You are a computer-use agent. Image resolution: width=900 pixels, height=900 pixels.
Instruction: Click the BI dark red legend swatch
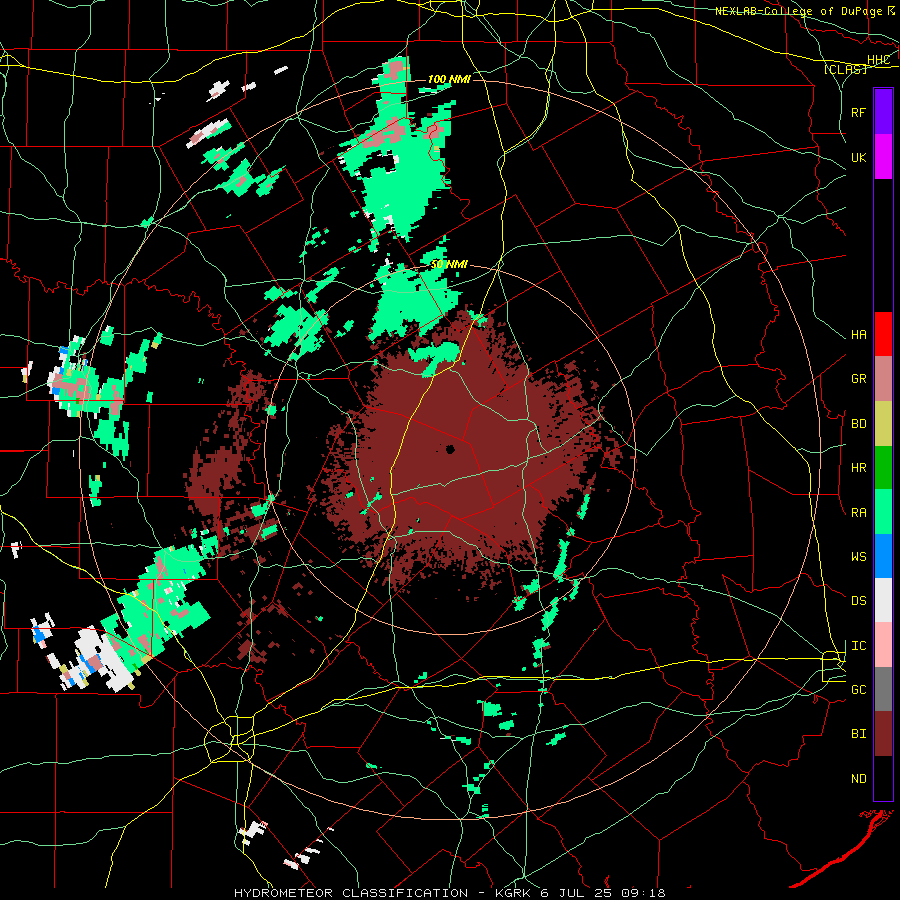883,734
